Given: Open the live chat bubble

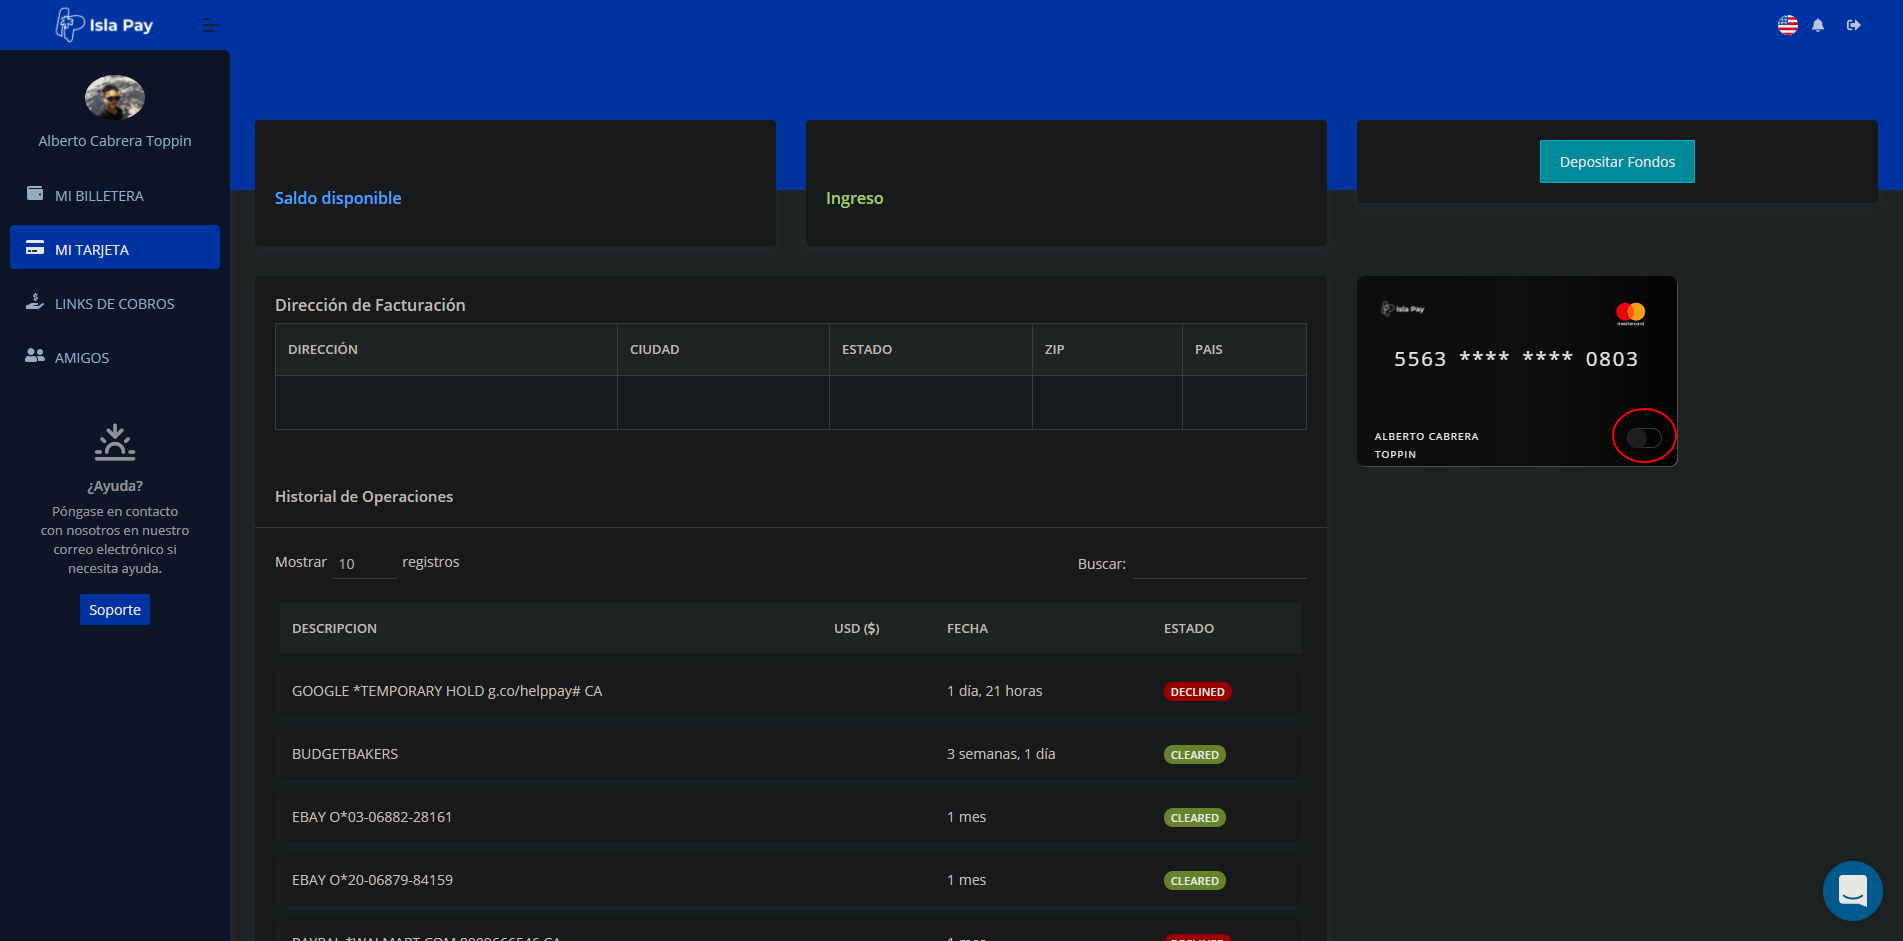Looking at the screenshot, I should coord(1853,890).
